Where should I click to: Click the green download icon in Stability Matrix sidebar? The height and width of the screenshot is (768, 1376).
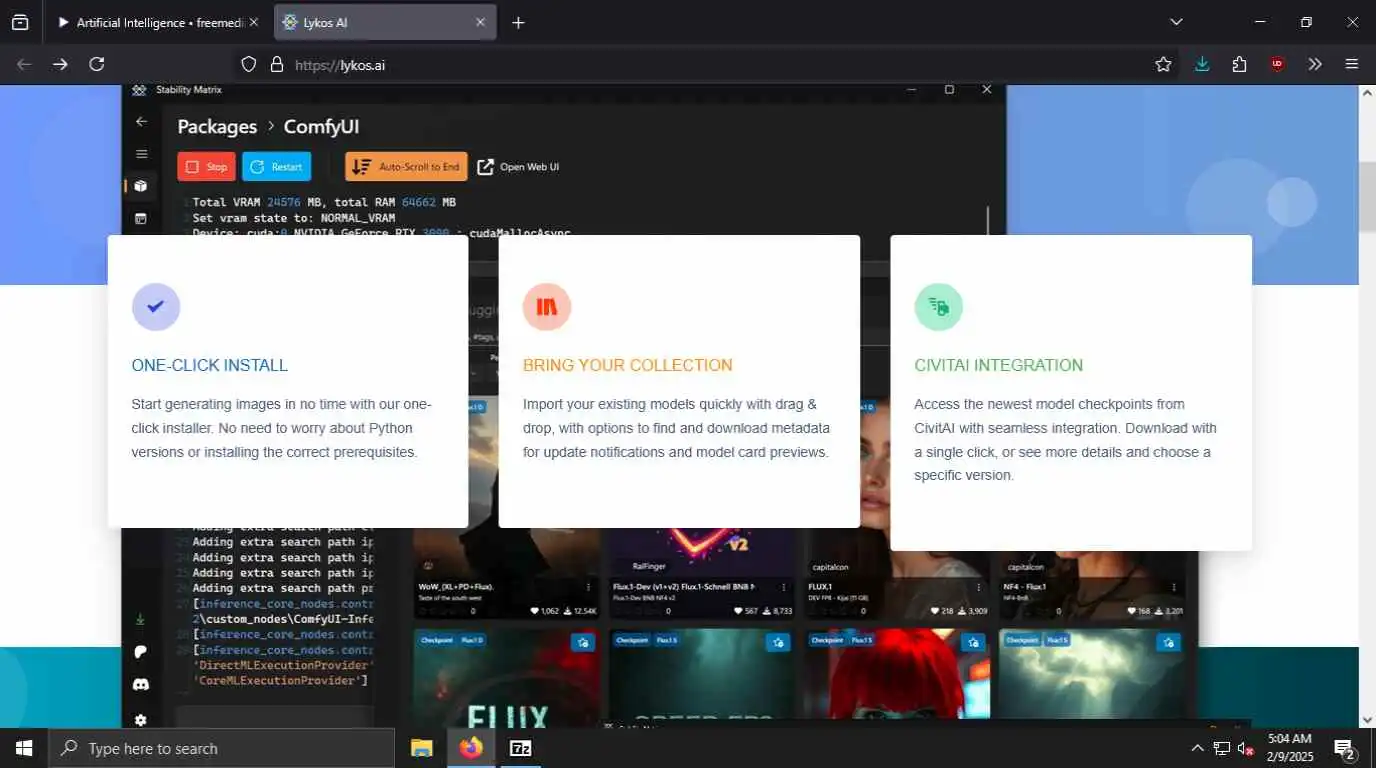pos(141,619)
